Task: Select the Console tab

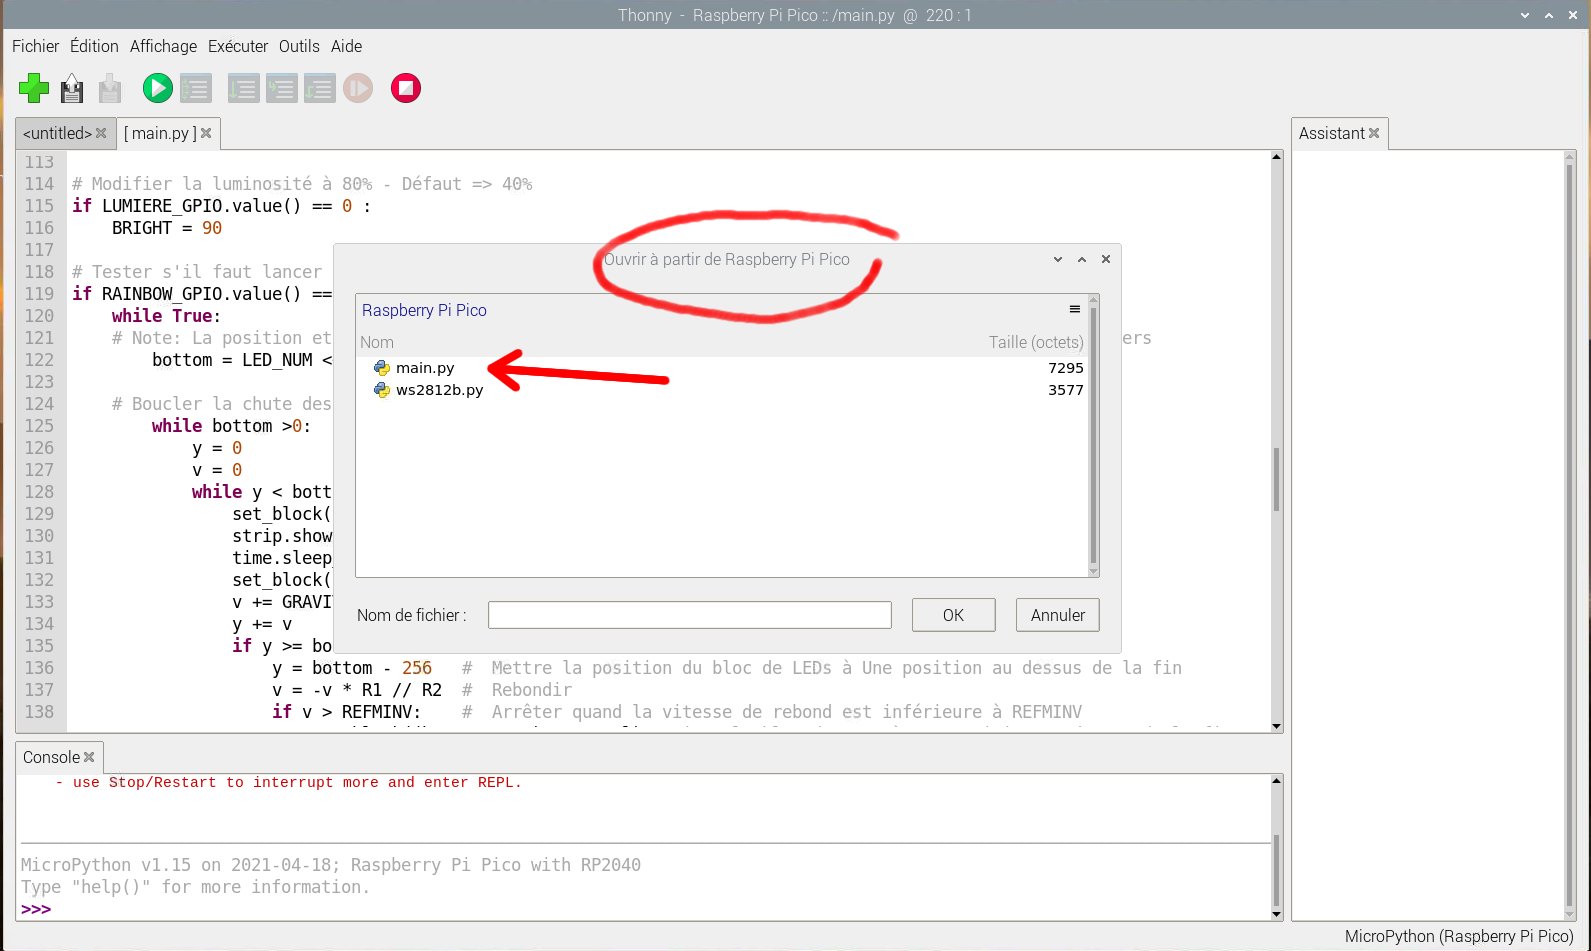Action: point(51,757)
